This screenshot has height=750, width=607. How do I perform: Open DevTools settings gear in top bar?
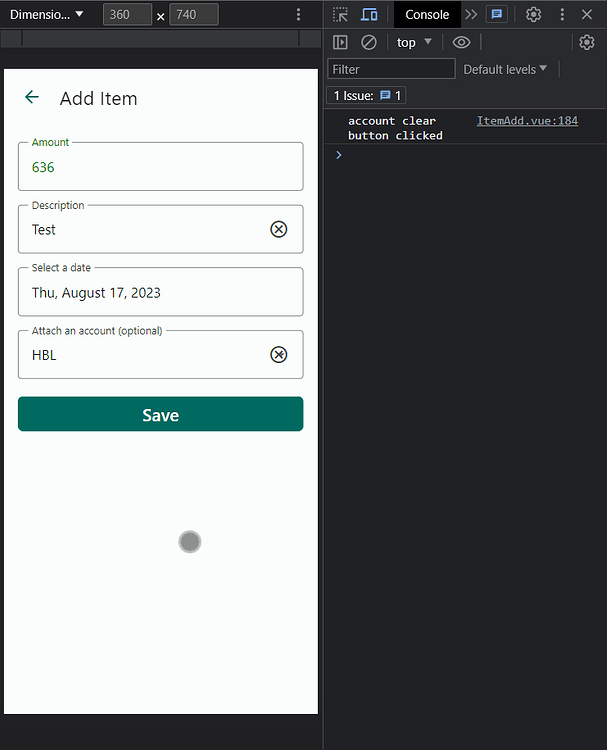[533, 14]
